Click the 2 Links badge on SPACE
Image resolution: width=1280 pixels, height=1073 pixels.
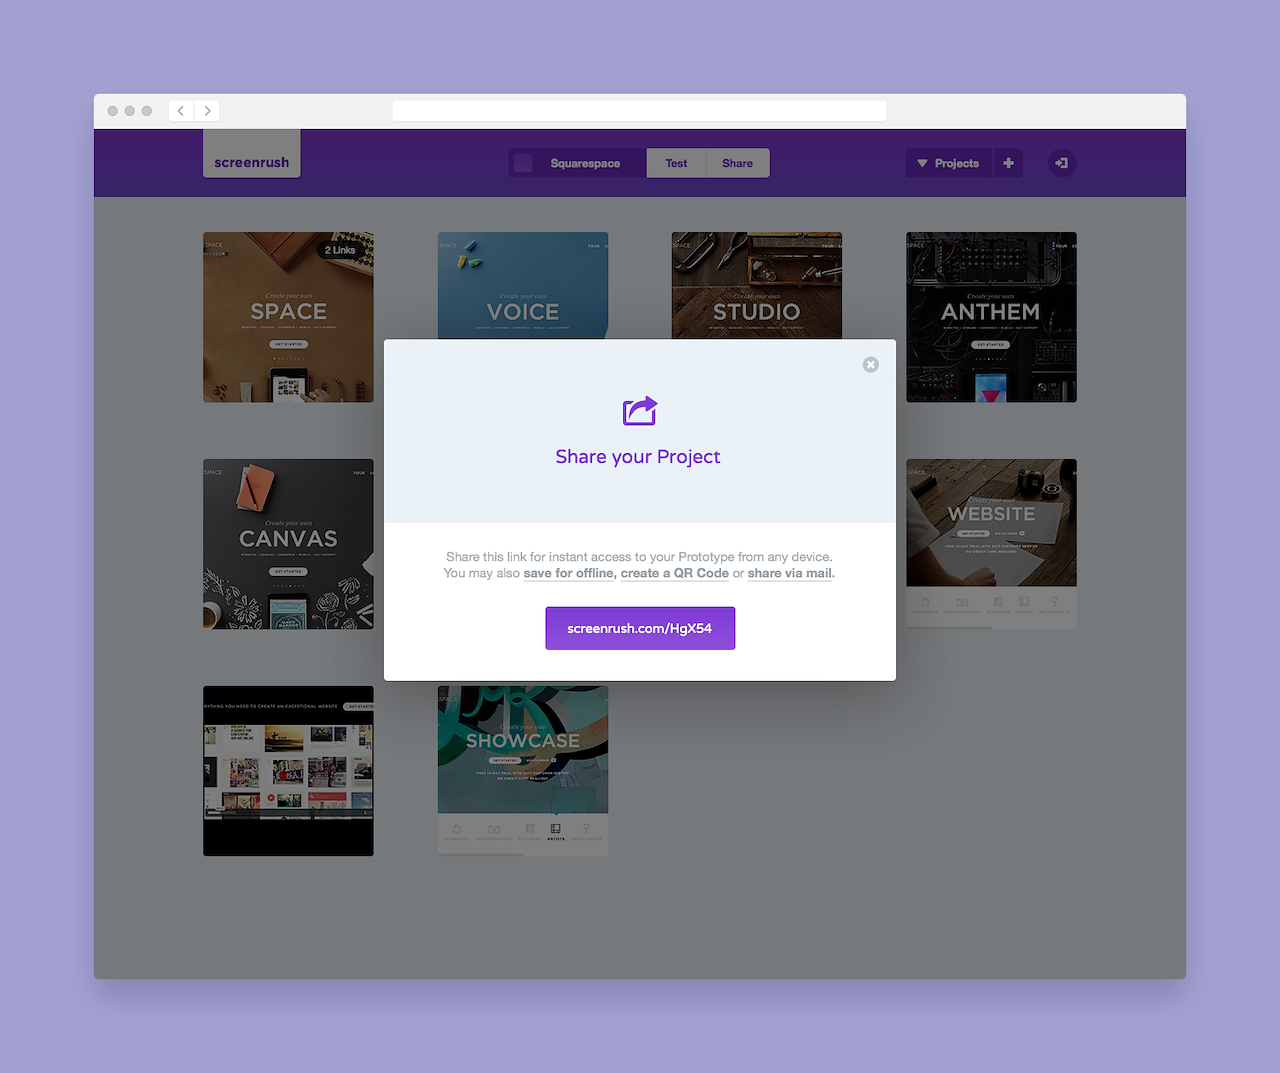point(340,250)
